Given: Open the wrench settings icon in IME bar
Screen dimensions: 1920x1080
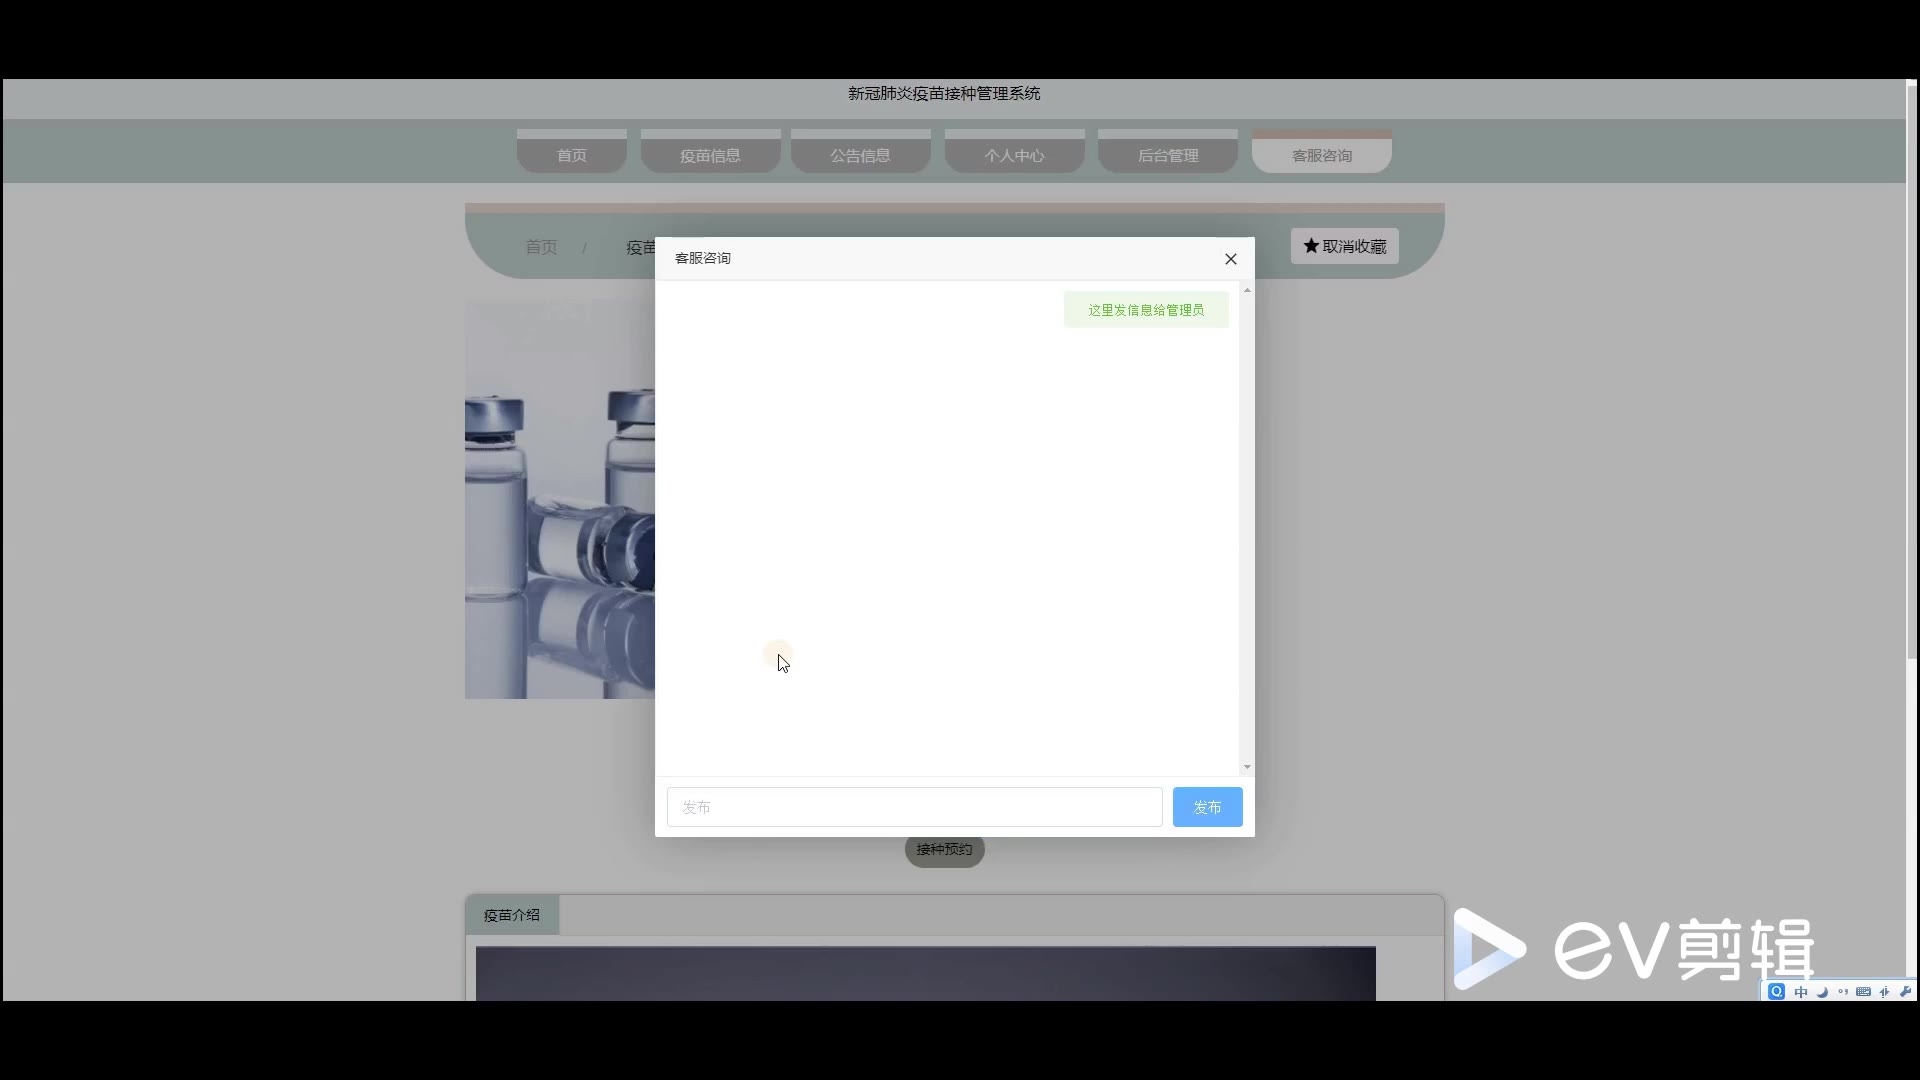Looking at the screenshot, I should click(x=1904, y=992).
